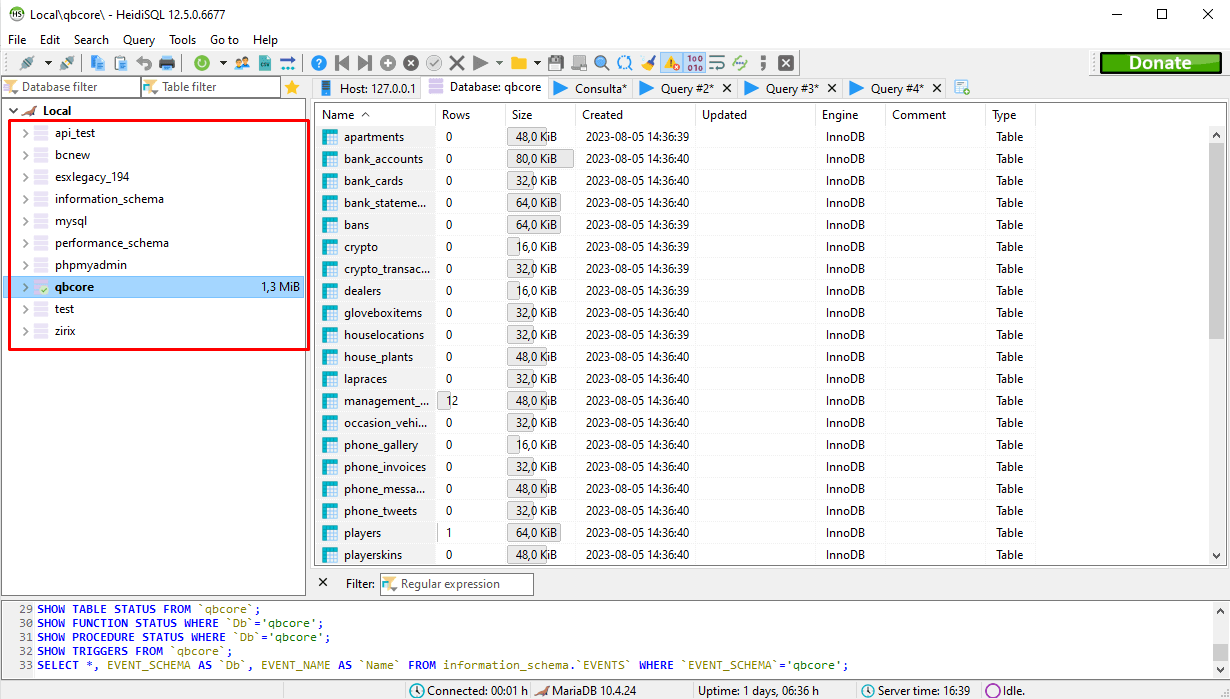Click the favorites star icon
This screenshot has height=699, width=1230.
coord(292,87)
